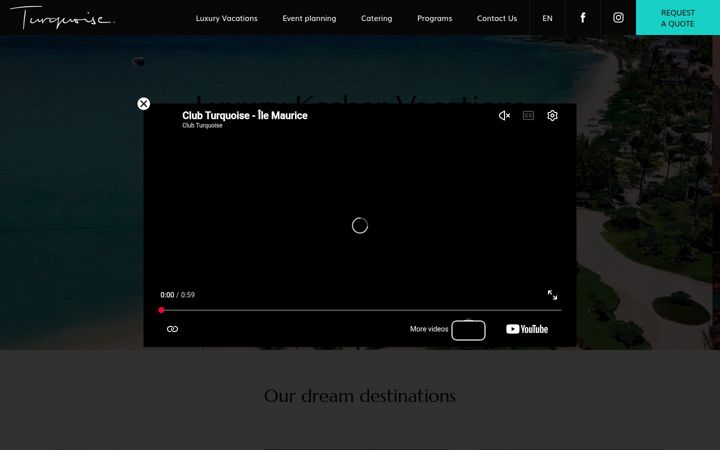The image size is (720, 450).
Task: Click the Turquoise logo
Action: 62,17
